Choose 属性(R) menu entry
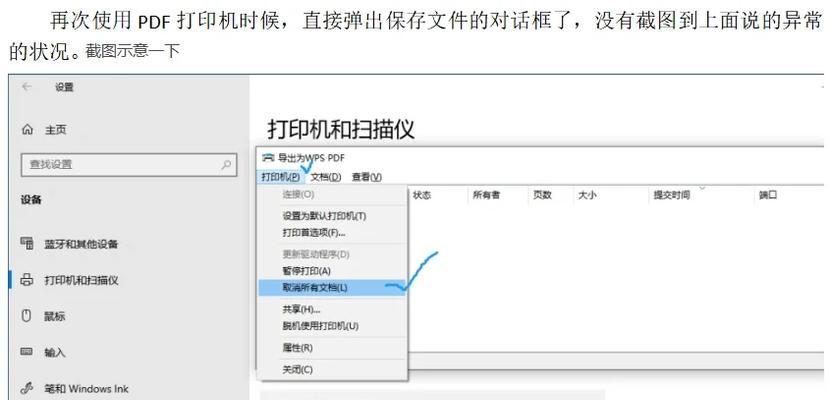Screen dimensions: 830x400 pos(297,348)
